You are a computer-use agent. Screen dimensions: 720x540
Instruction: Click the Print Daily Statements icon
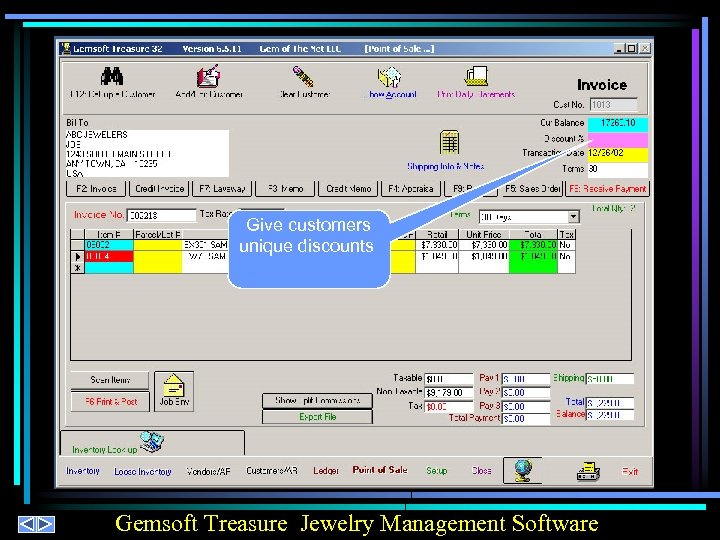pyautogui.click(x=476, y=76)
